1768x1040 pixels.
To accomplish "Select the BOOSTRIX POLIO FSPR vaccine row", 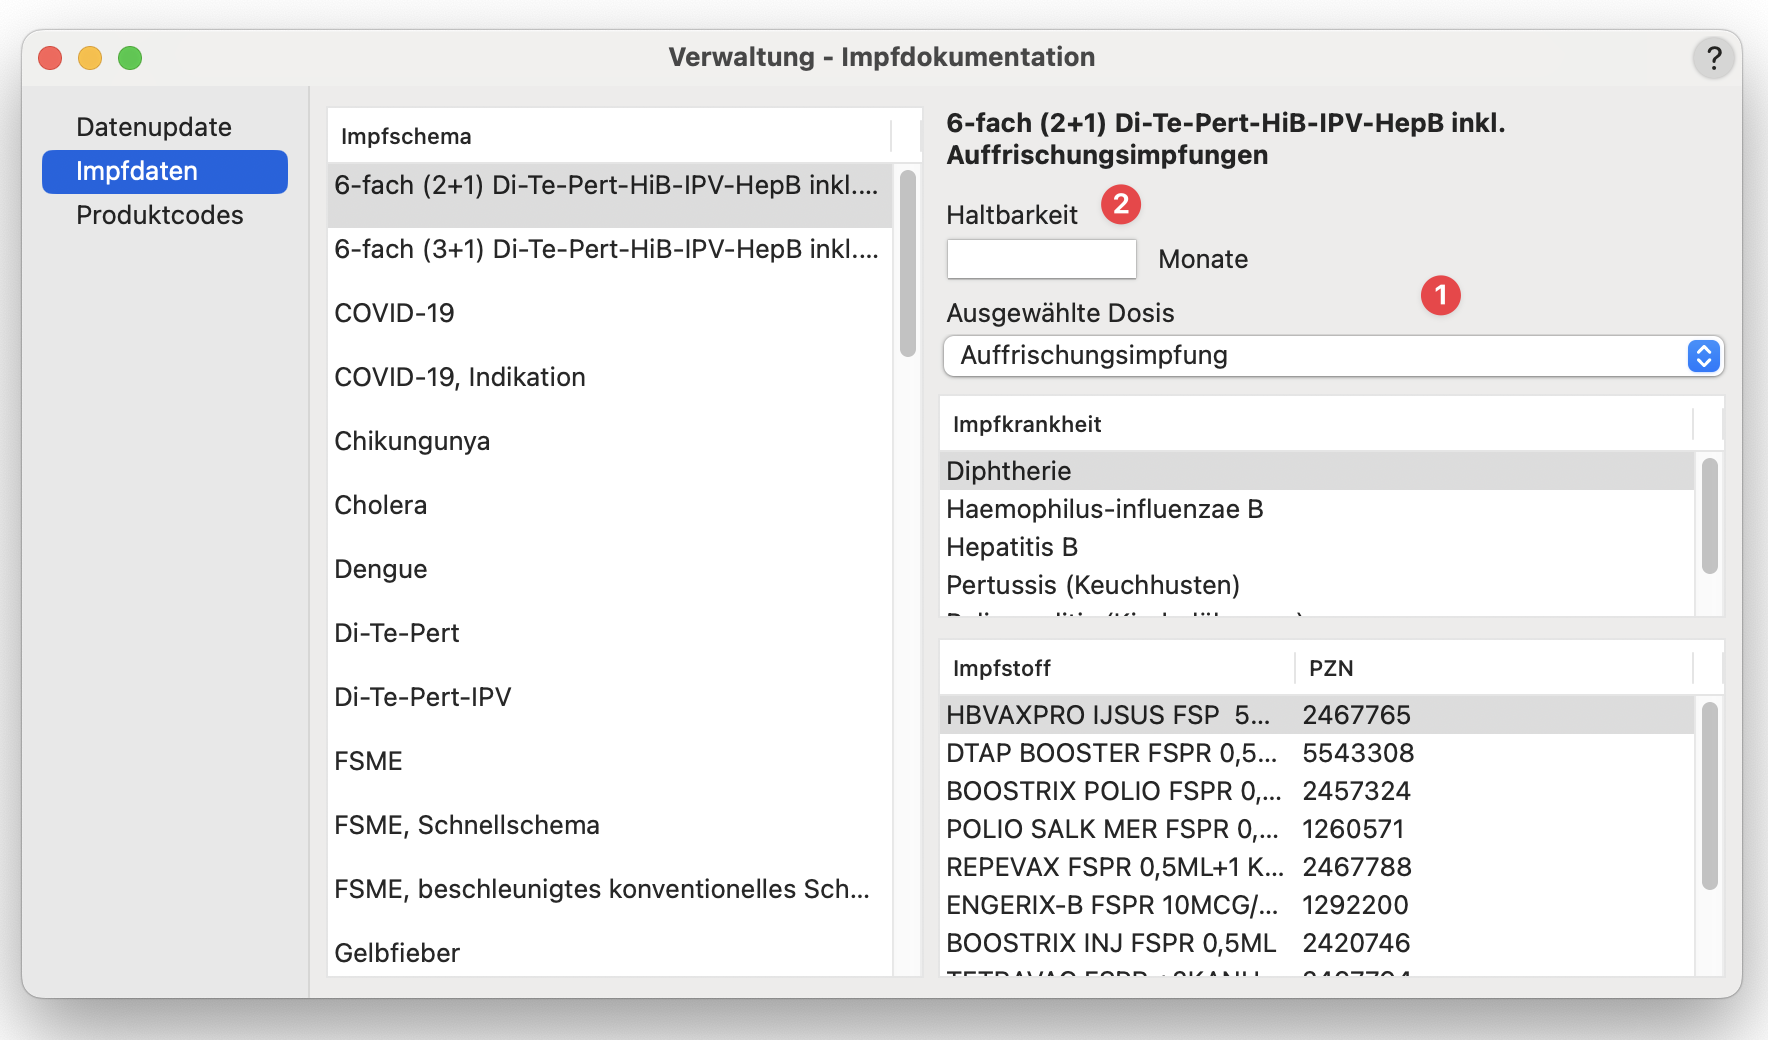I will 1113,791.
